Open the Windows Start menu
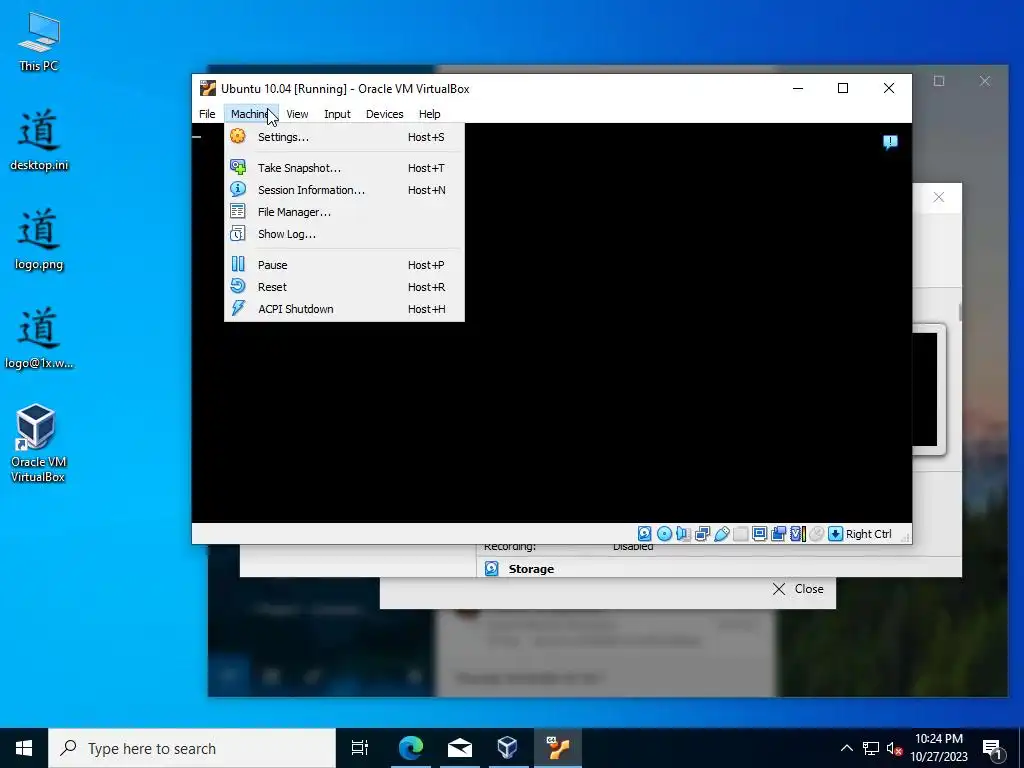Viewport: 1024px width, 768px height. (x=24, y=748)
